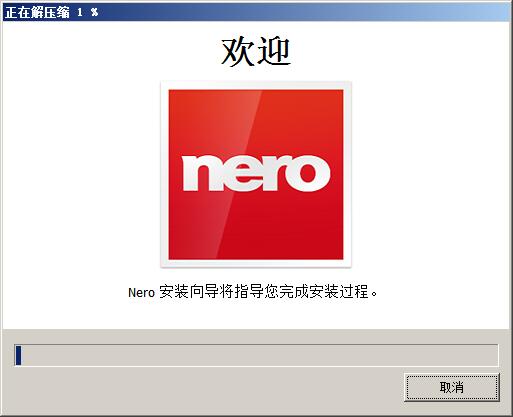Select the letter n in nero logo
Screen dimensions: 513x417
pos(202,173)
